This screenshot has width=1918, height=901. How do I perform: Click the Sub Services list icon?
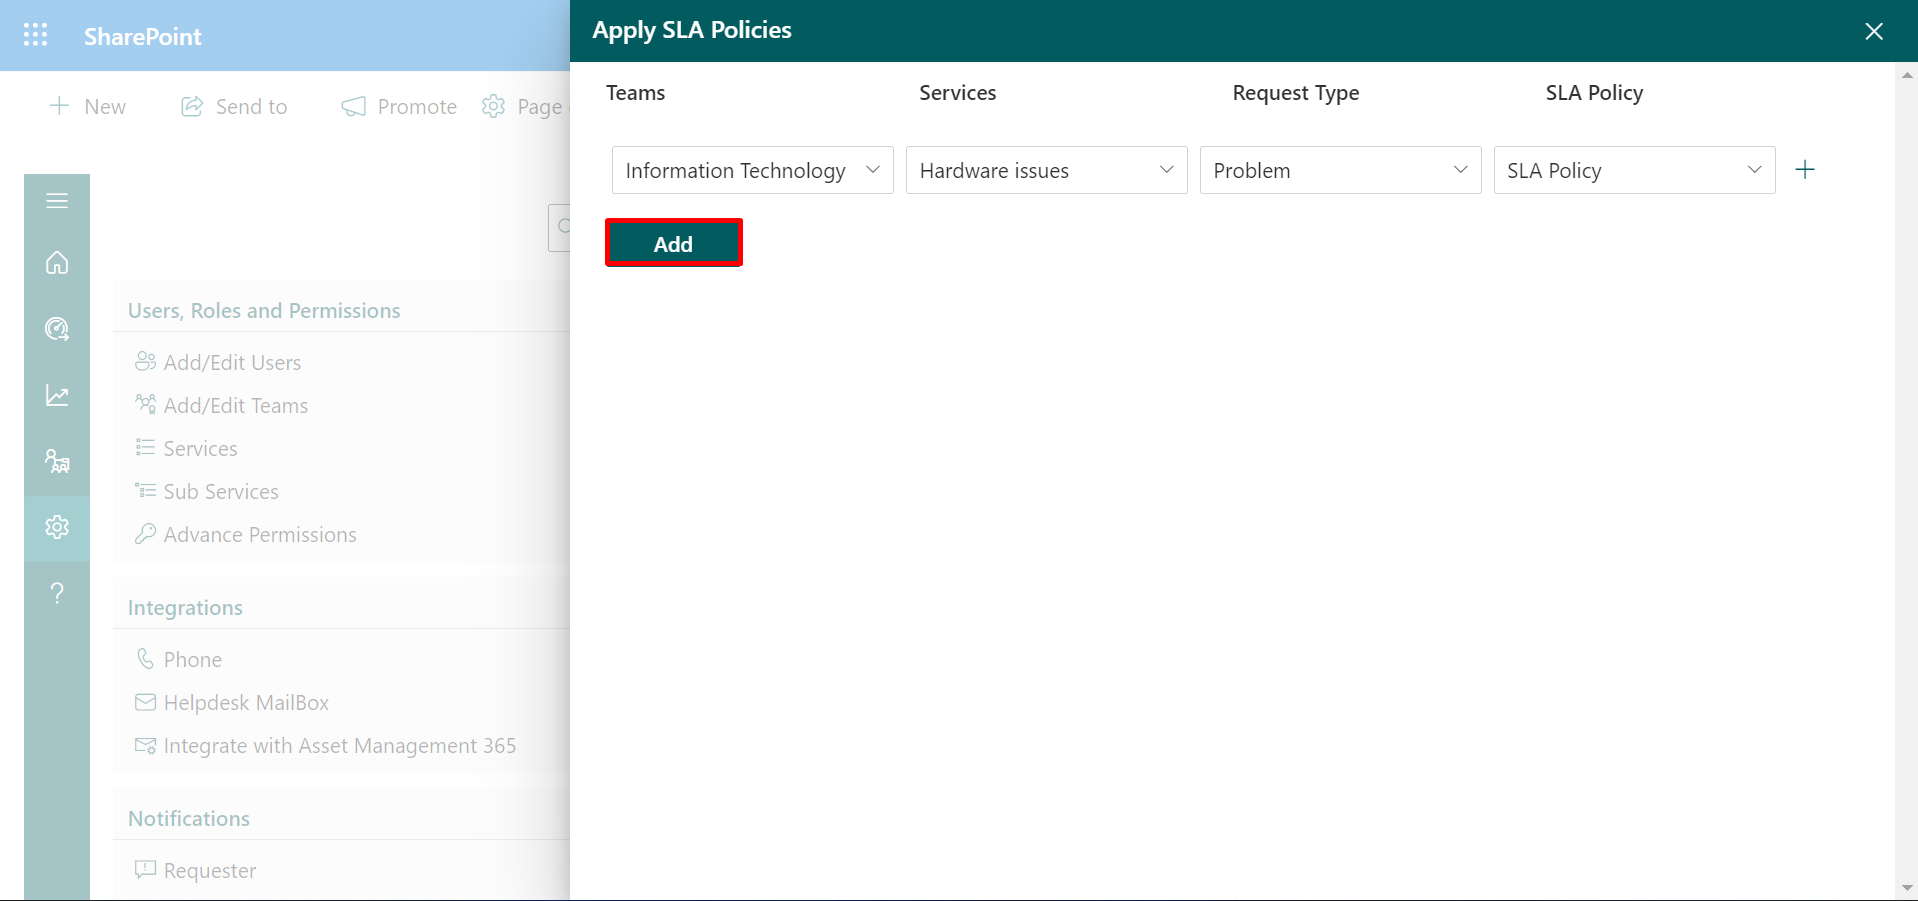coord(146,490)
